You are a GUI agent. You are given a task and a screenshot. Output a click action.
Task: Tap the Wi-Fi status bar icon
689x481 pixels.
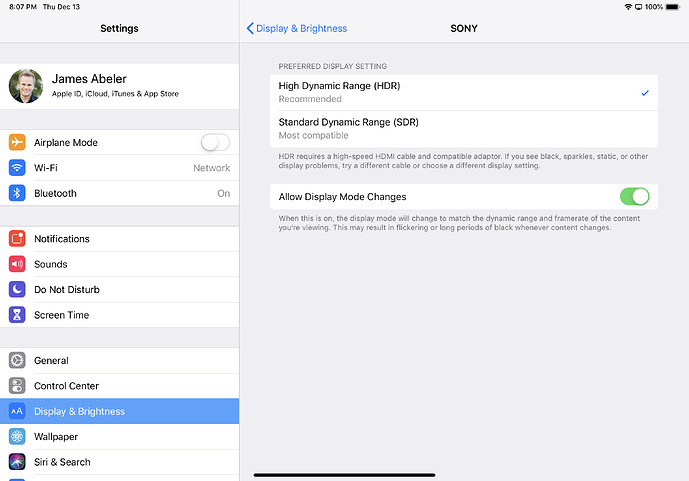[x=628, y=7]
